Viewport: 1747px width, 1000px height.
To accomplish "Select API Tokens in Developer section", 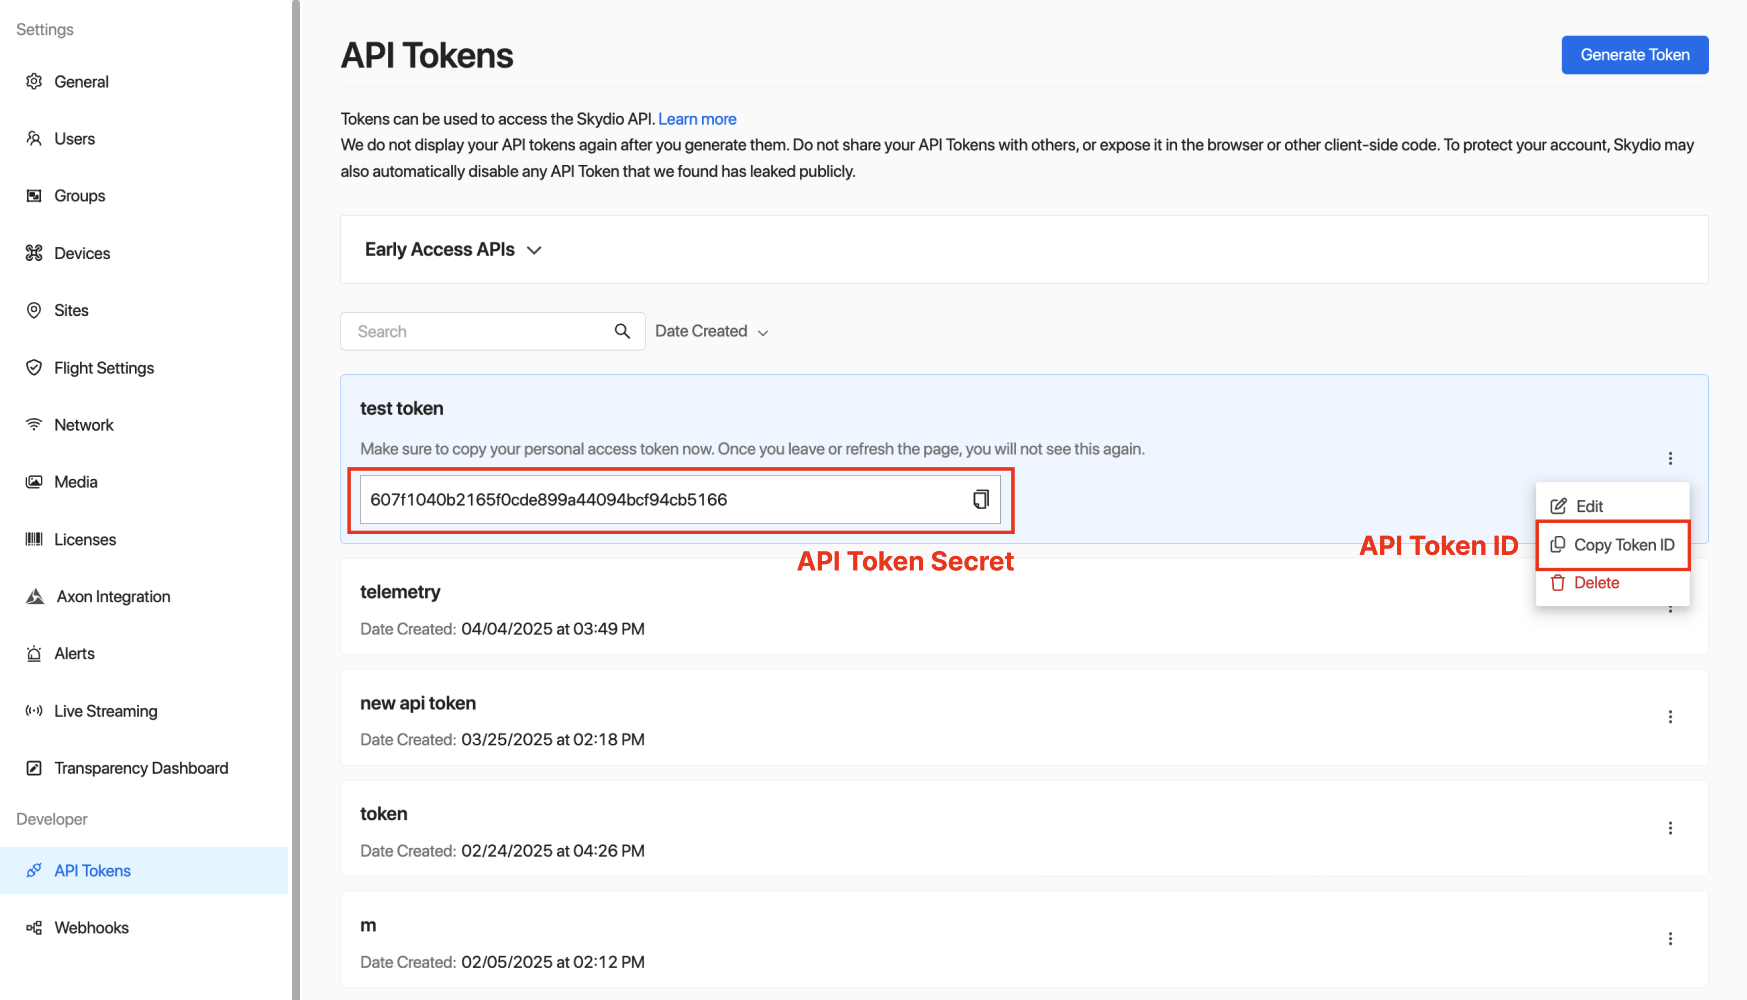I will [x=144, y=870].
